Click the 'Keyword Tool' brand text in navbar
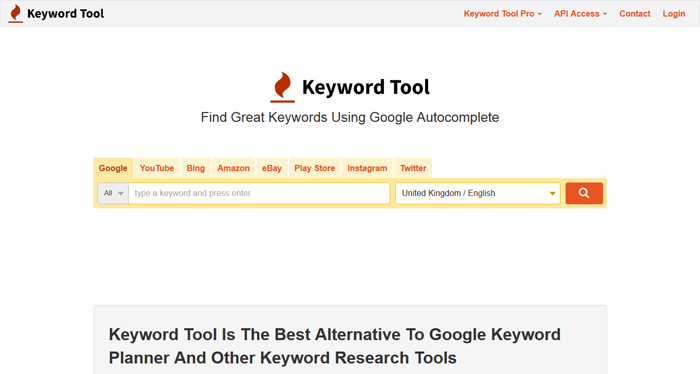700x374 pixels. pos(66,14)
